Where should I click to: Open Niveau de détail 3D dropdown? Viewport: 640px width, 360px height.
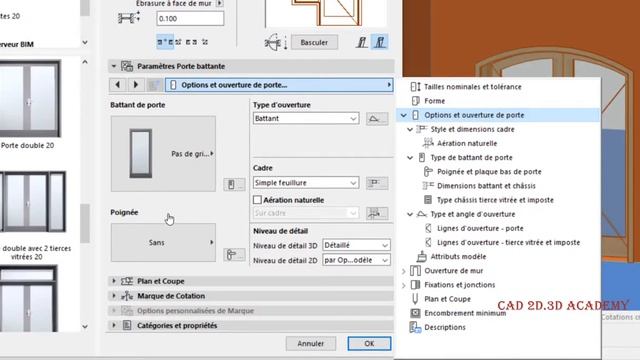[356, 245]
